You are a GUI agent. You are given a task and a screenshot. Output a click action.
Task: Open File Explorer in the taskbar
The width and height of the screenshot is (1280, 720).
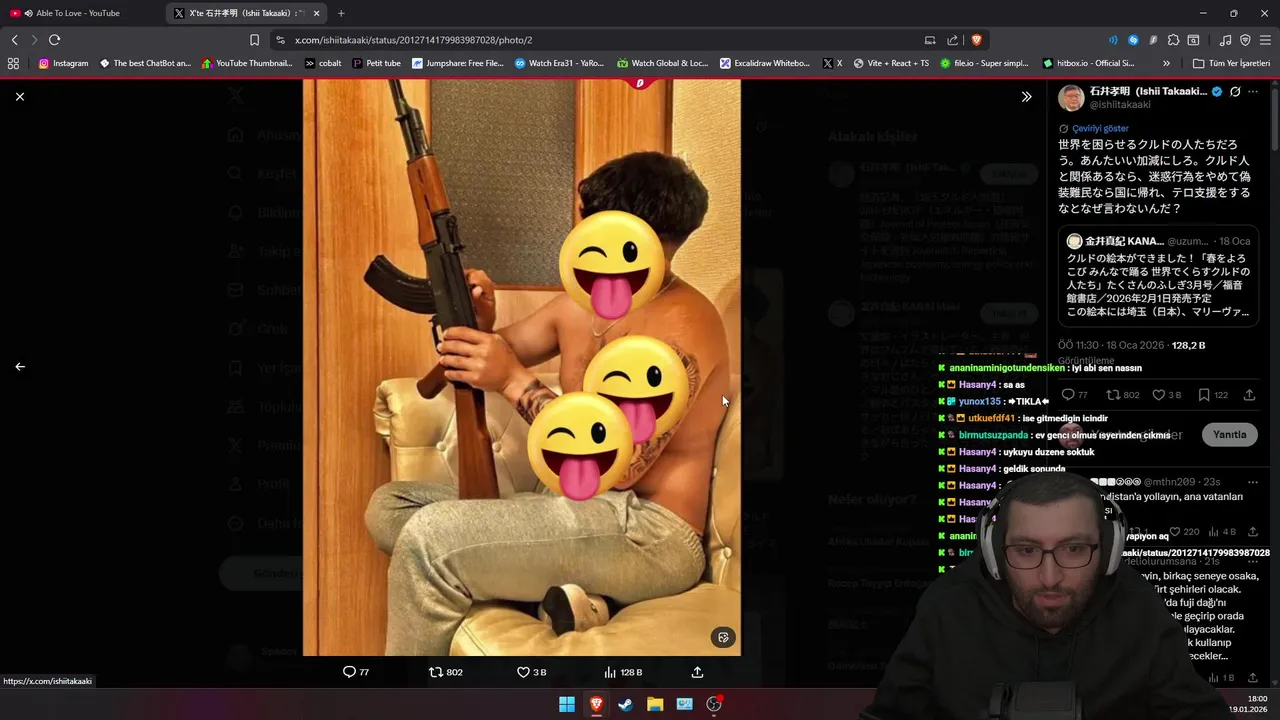(655, 704)
